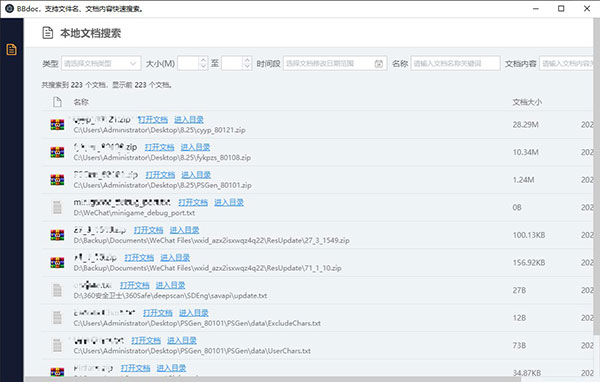Click 进入目录 for update.txt
The height and width of the screenshot is (382, 600).
pos(171,285)
